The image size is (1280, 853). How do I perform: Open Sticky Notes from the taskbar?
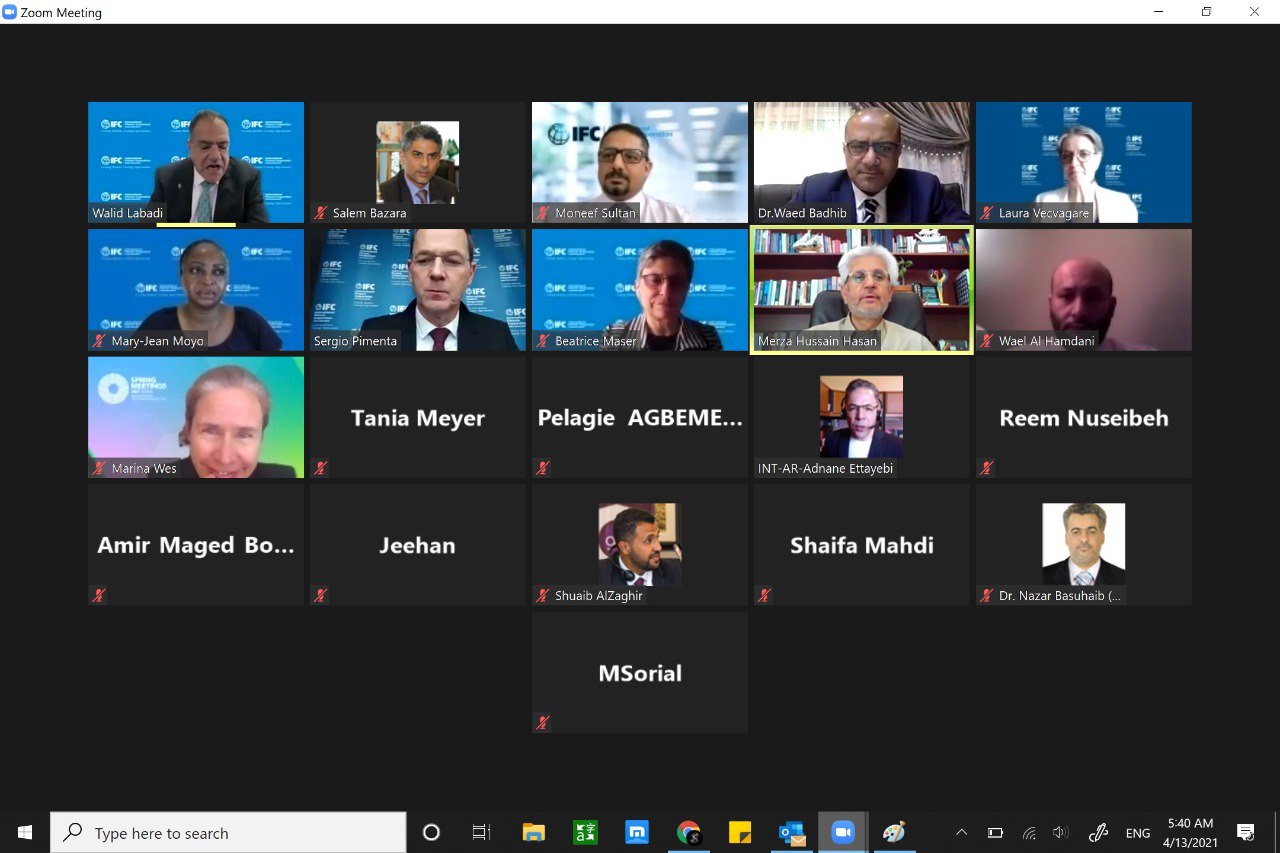pyautogui.click(x=740, y=832)
